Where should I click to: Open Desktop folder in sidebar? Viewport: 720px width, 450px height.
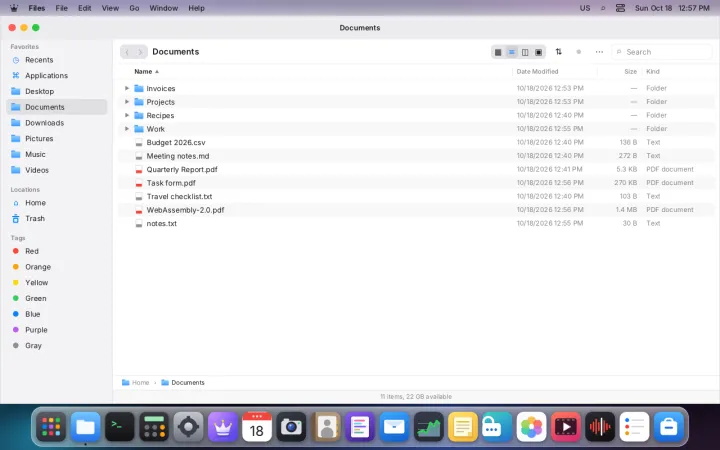pyautogui.click(x=56, y=91)
